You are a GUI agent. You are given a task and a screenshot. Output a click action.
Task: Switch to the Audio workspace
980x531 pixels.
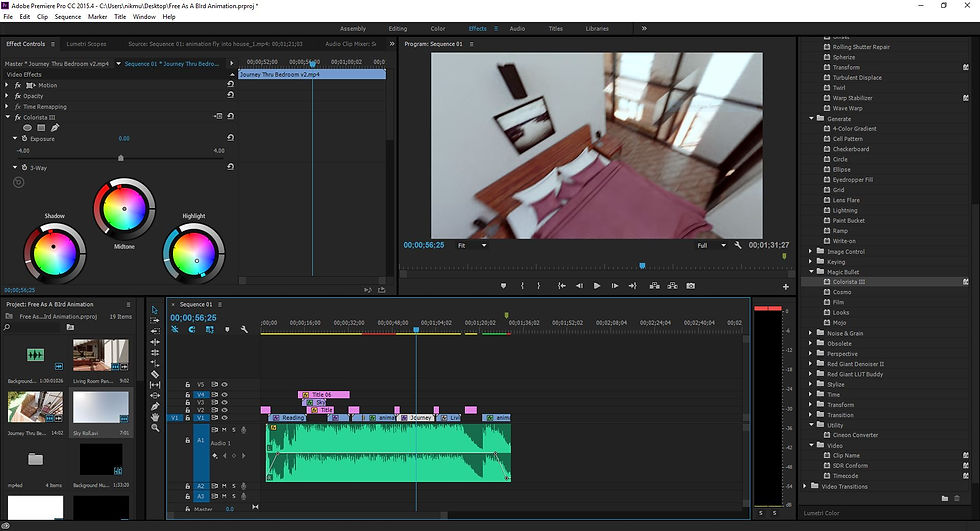coord(517,28)
